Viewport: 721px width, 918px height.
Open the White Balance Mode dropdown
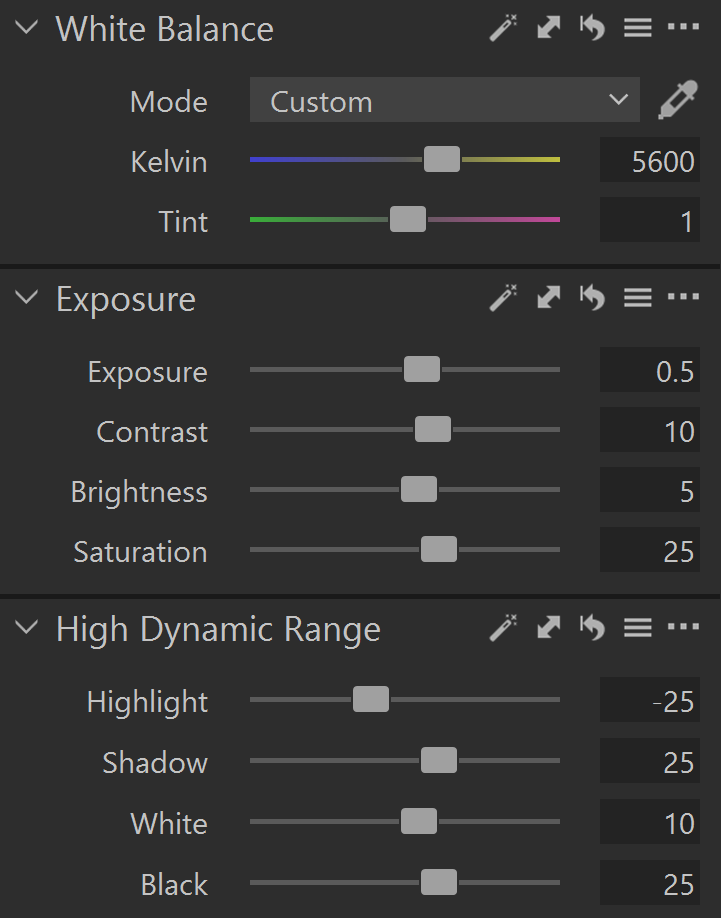444,101
